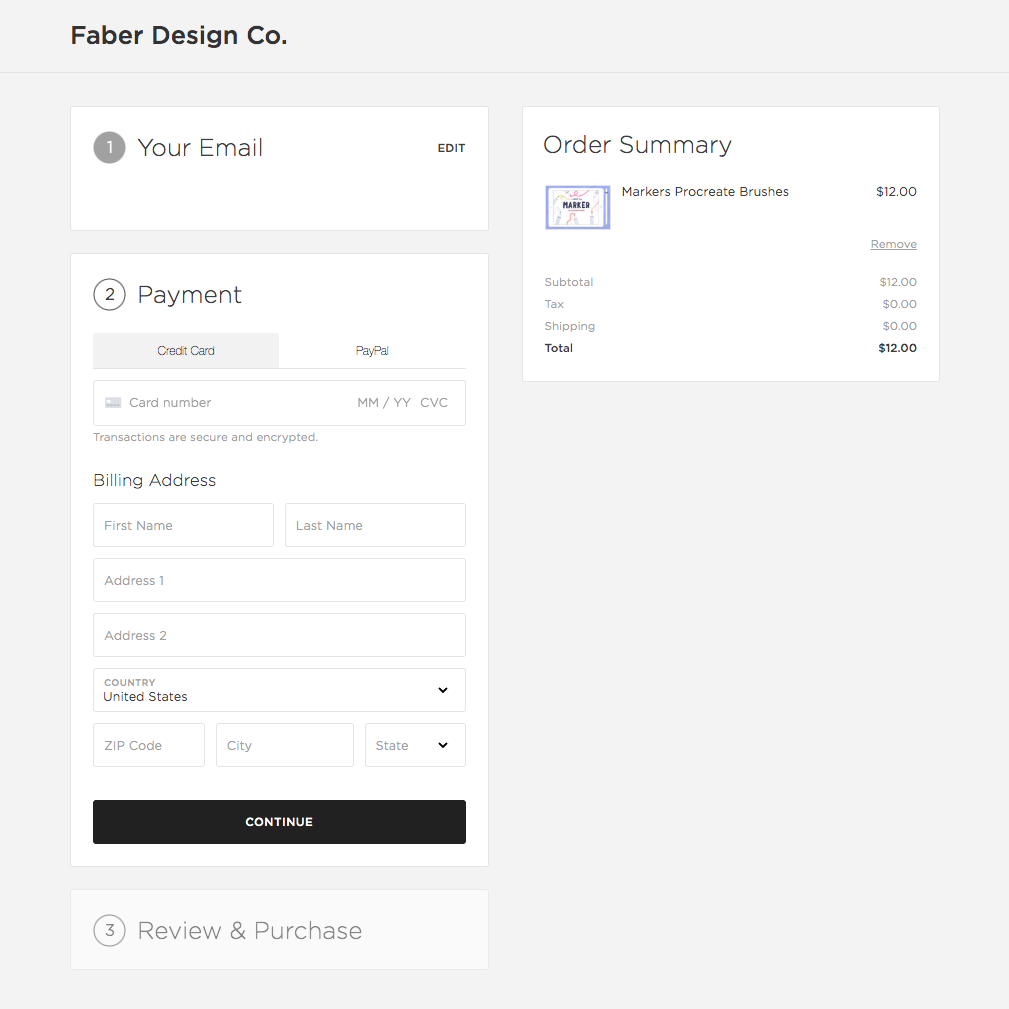Edit your email address
This screenshot has height=1009, width=1009.
[x=451, y=148]
